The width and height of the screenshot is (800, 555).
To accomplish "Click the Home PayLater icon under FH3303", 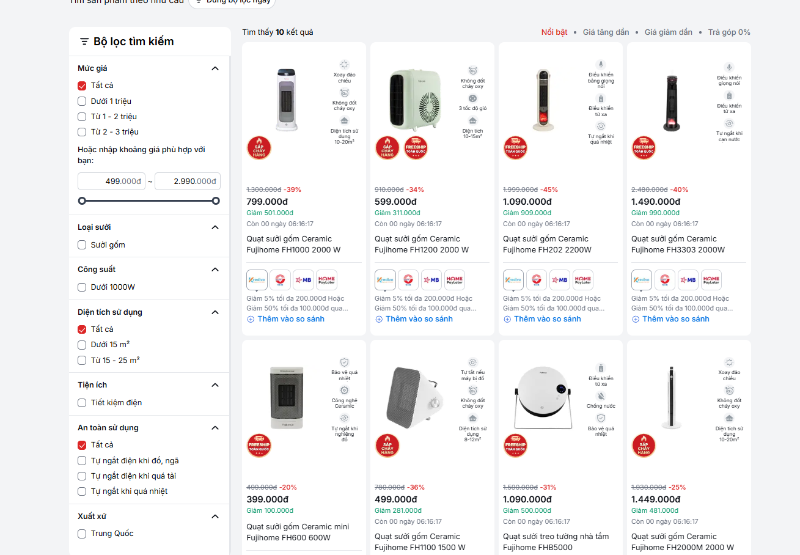I will 711,280.
